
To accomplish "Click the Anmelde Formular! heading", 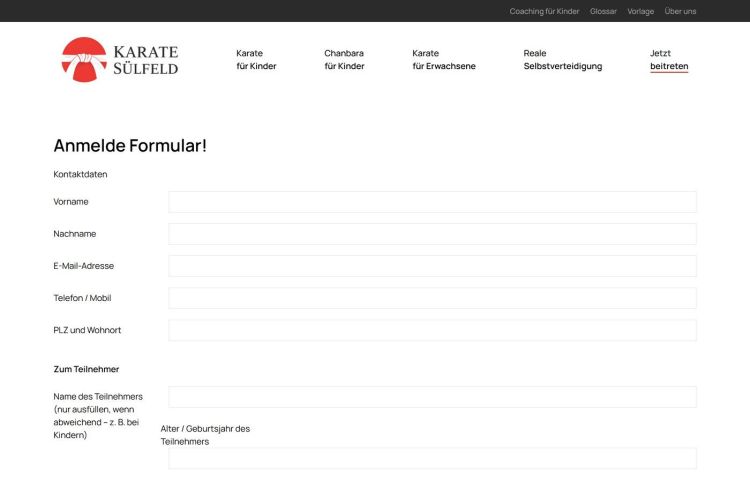I will (x=130, y=145).
